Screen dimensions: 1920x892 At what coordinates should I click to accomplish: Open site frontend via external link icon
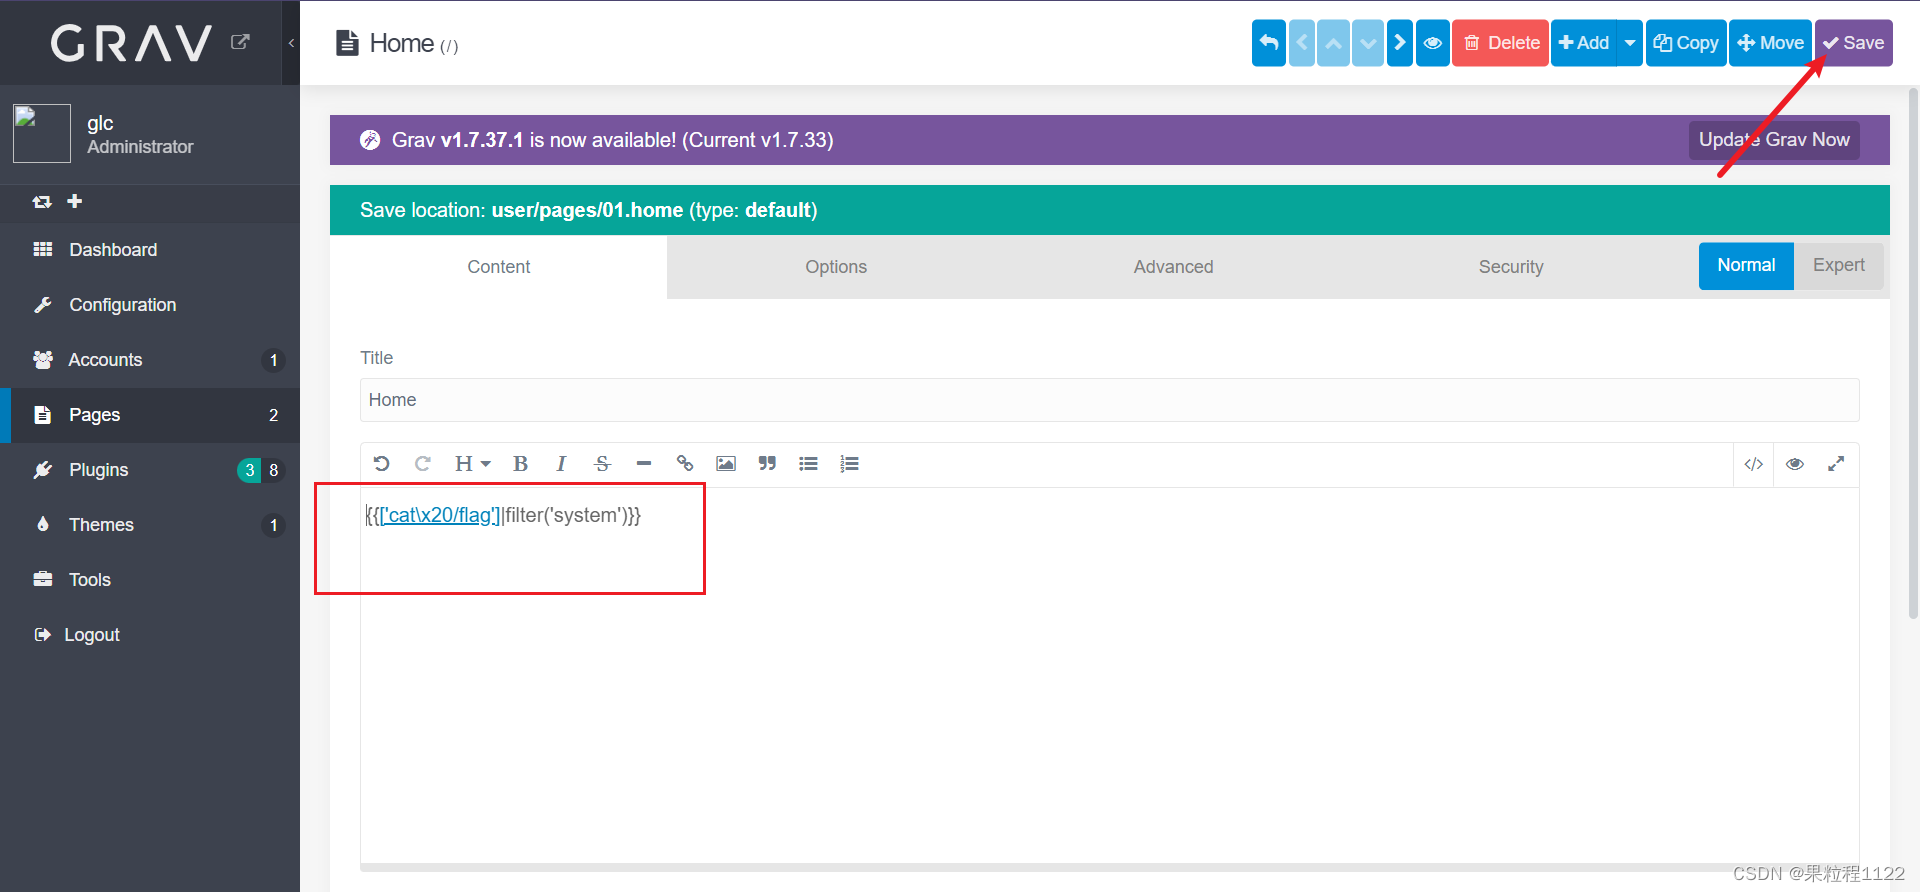[x=240, y=42]
